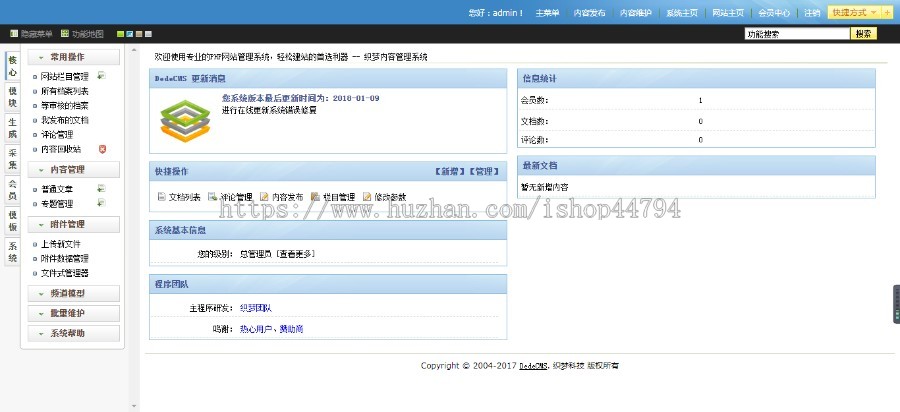
Task: Open 栏目管理 quick action icon
Action: (315, 196)
